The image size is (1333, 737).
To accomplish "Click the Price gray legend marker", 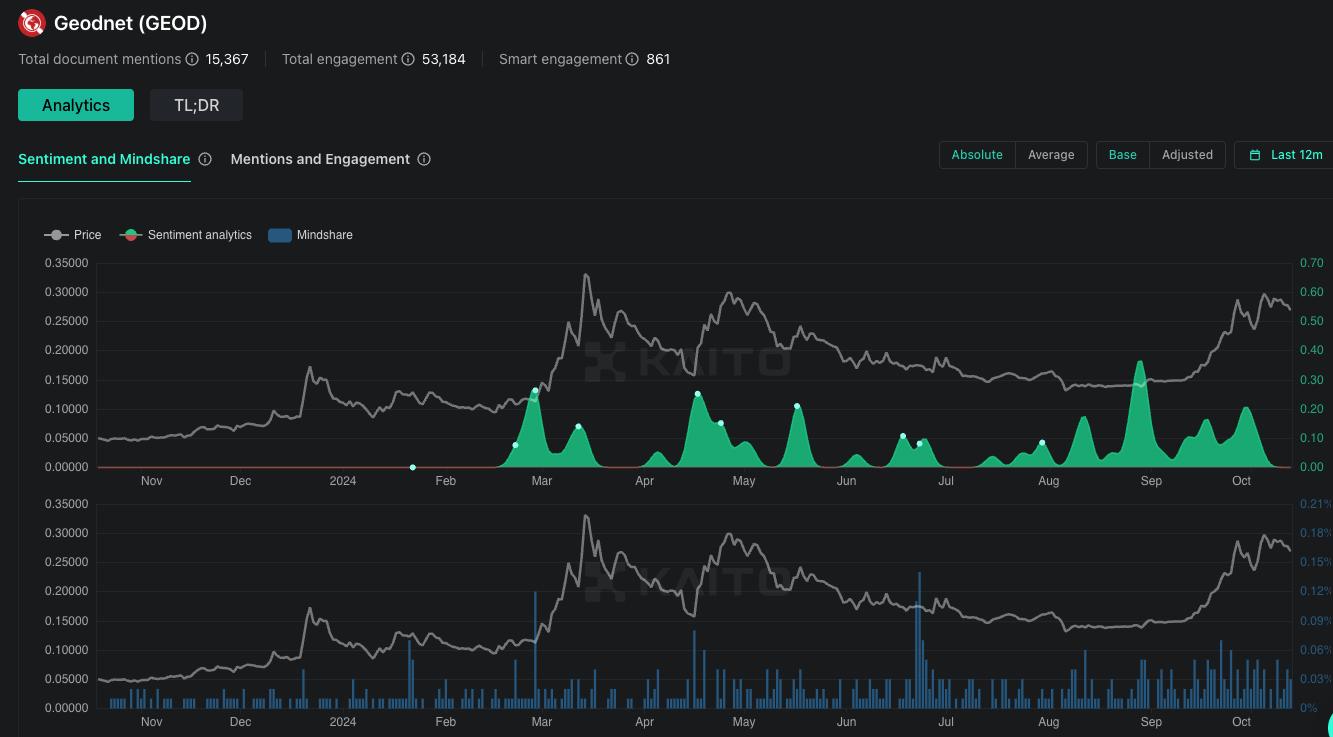I will pyautogui.click(x=56, y=235).
